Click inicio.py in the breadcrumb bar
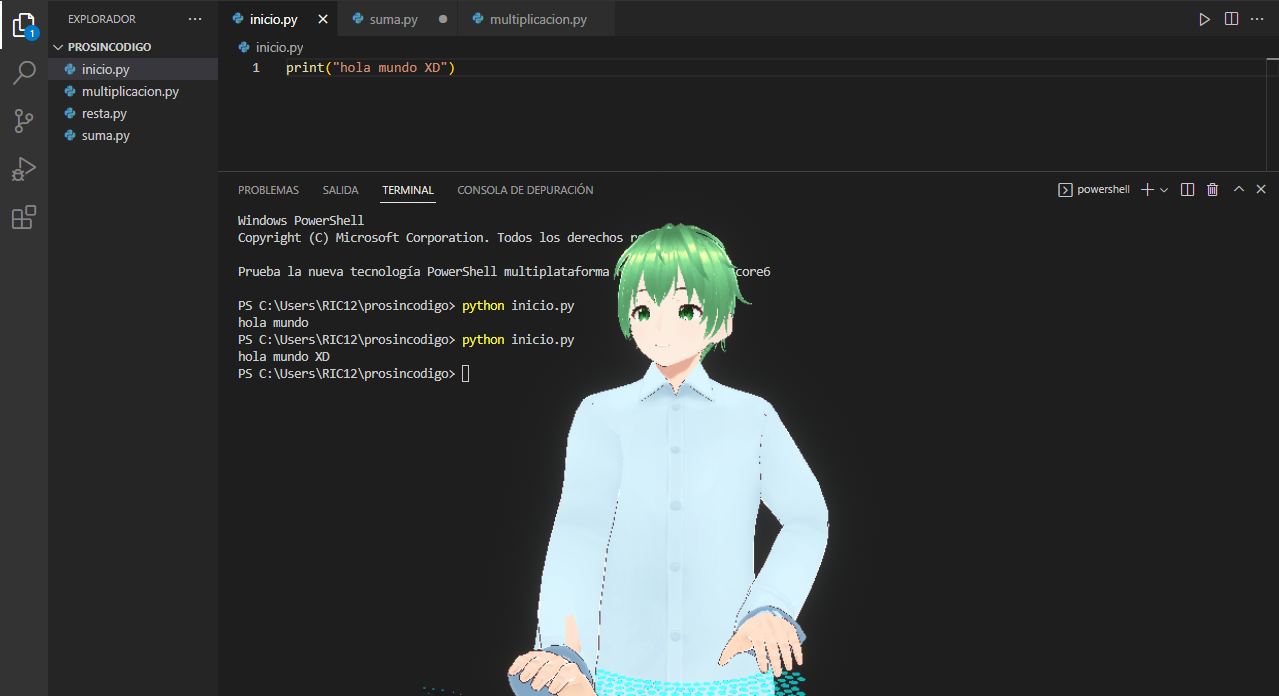 [272, 47]
